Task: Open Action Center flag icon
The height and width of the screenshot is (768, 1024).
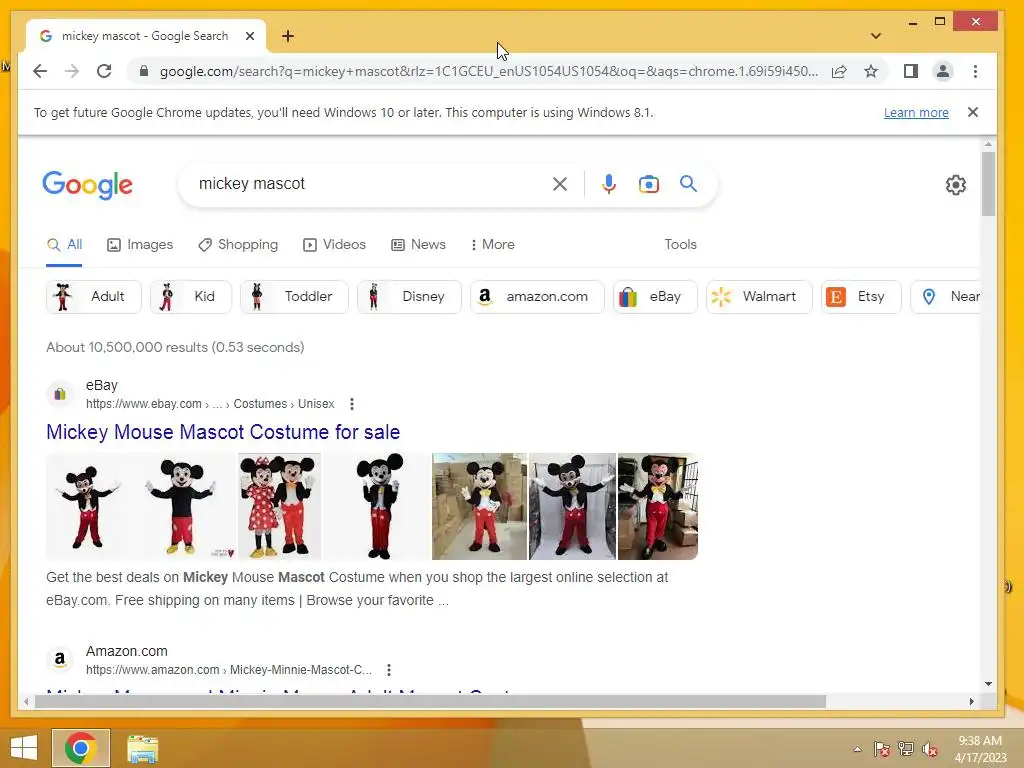Action: (x=882, y=749)
